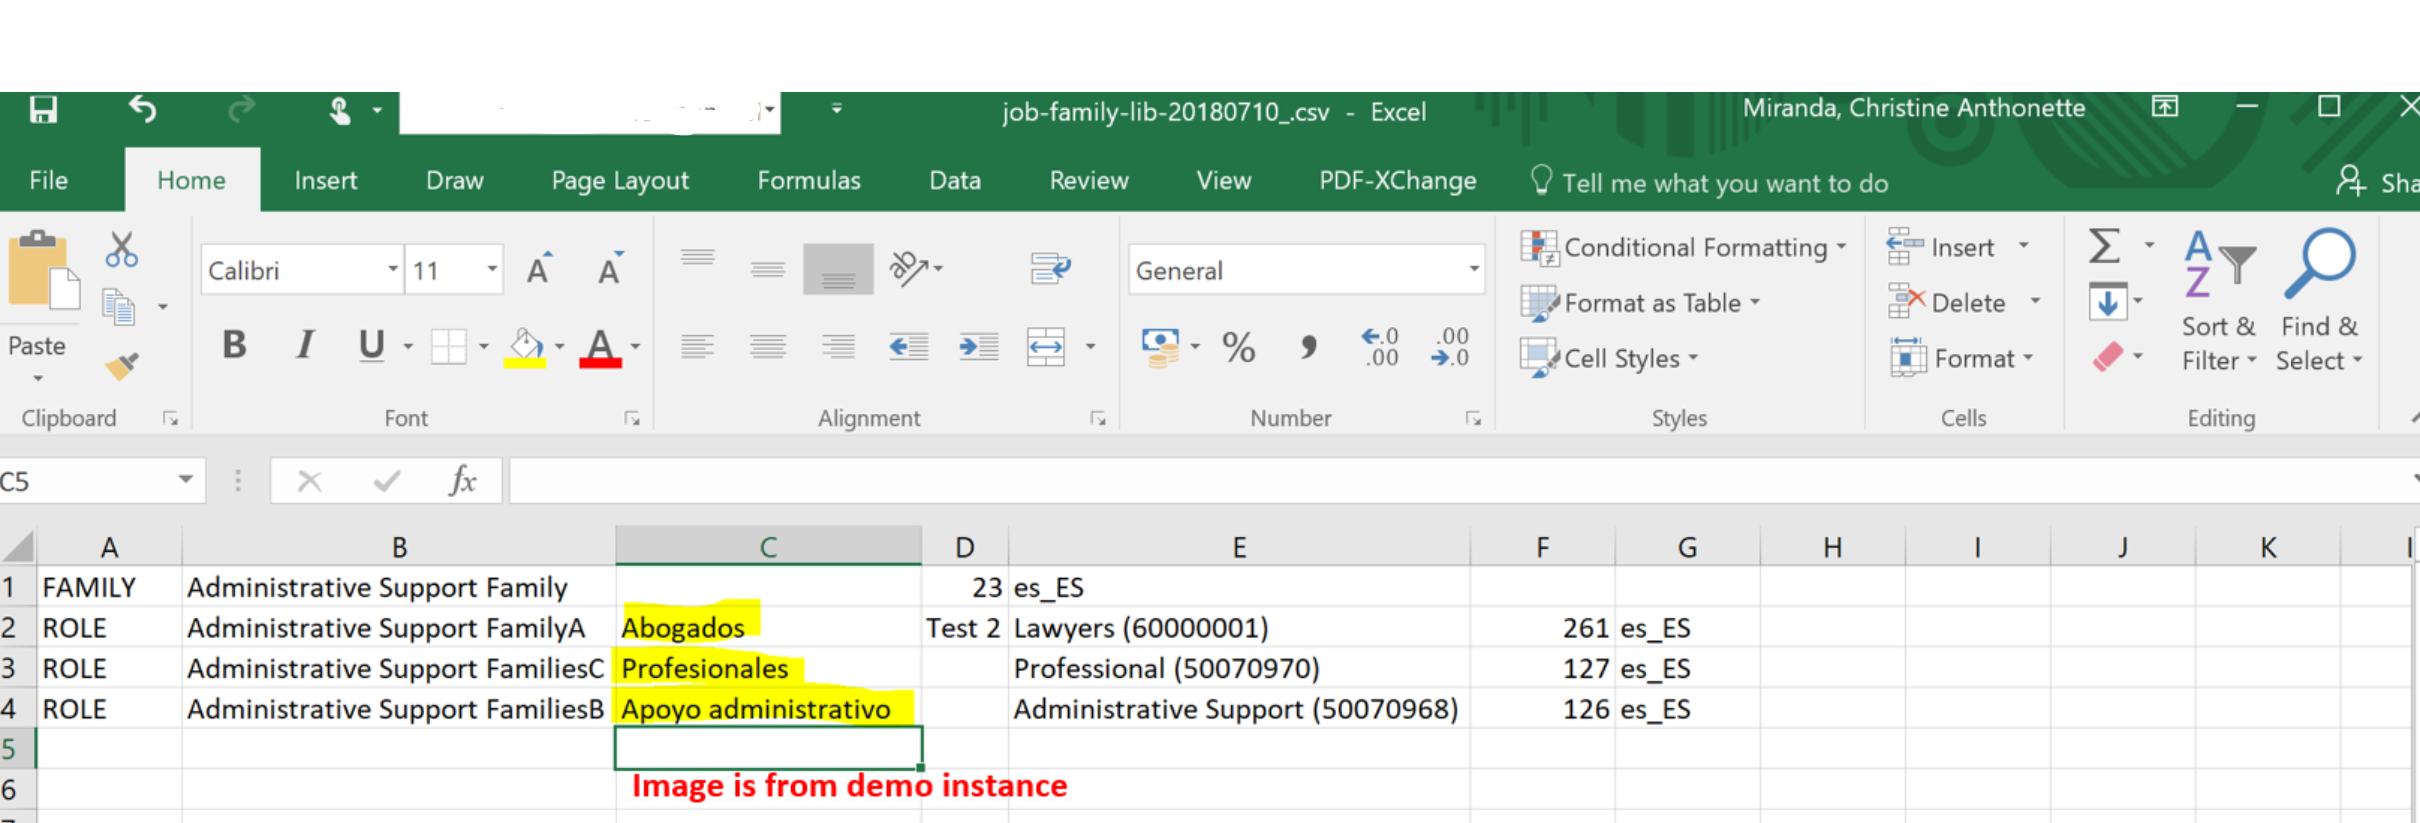The image size is (2420, 823).
Task: Apply red font color A
Action: [x=600, y=347]
